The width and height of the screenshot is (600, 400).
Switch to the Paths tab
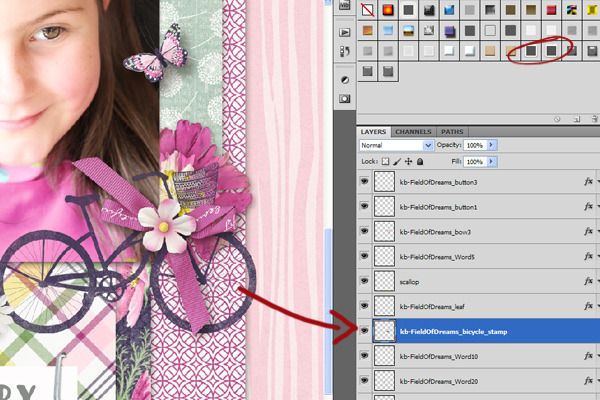[452, 132]
